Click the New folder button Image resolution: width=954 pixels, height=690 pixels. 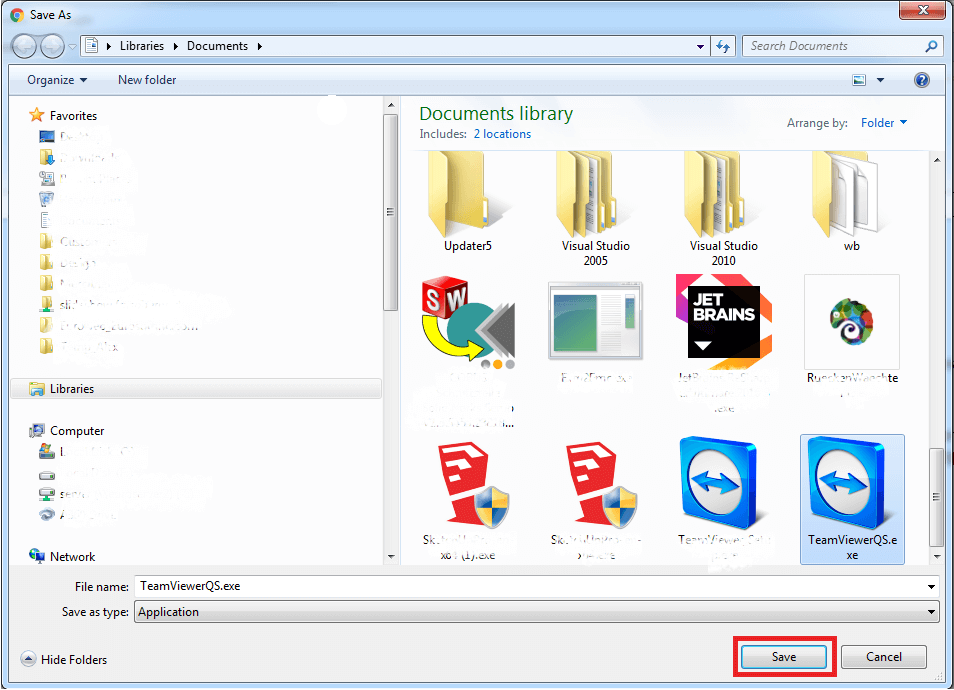tap(147, 80)
